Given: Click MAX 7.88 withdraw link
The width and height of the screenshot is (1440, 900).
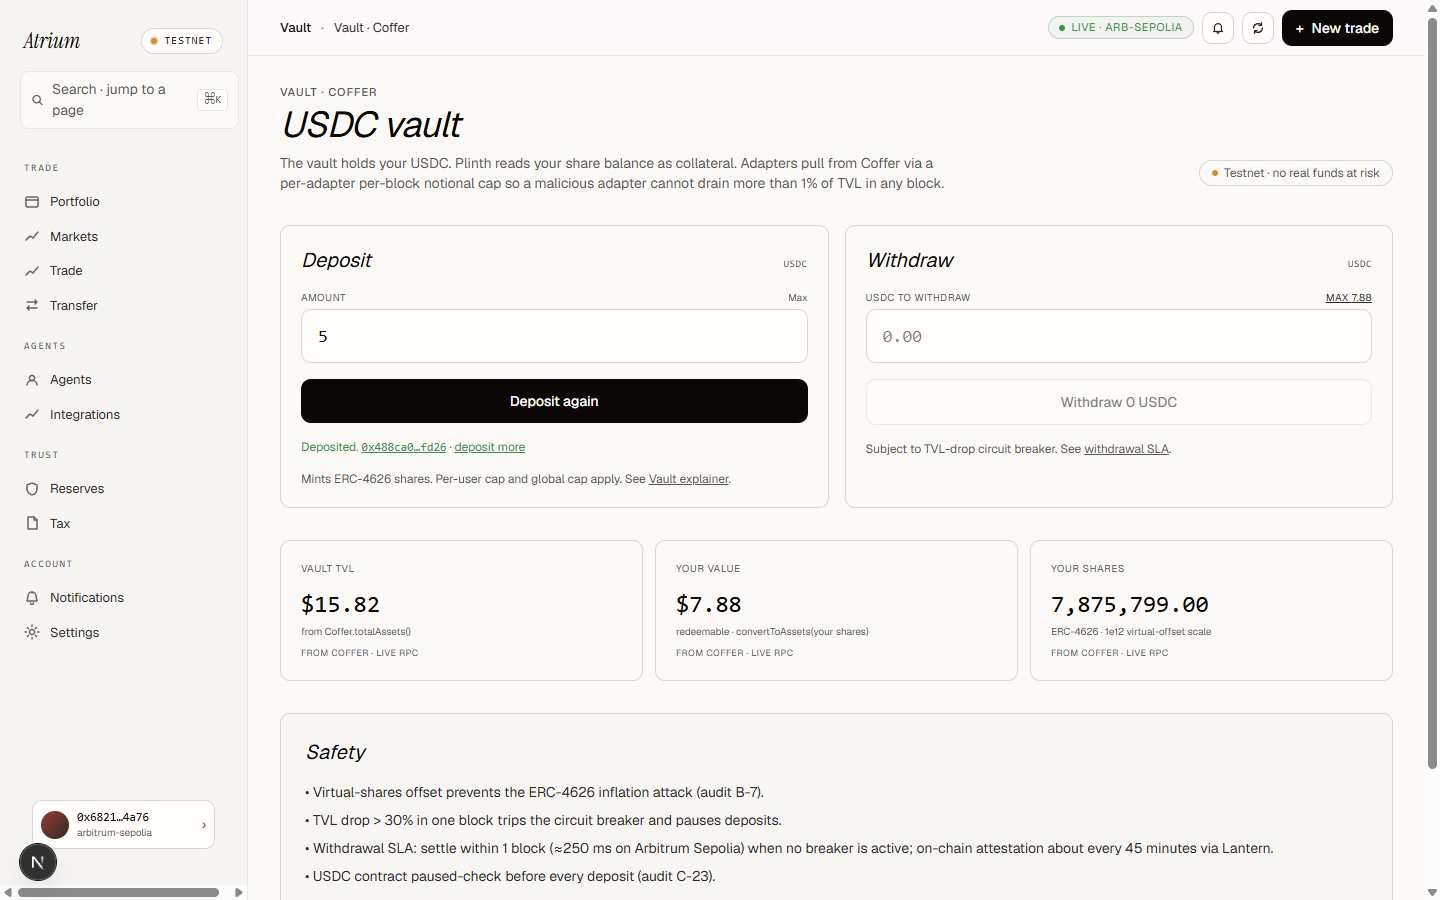Looking at the screenshot, I should 1348,298.
